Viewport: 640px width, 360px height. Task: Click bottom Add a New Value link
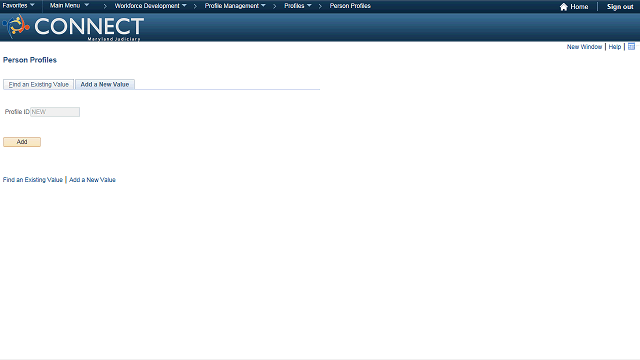(92, 180)
